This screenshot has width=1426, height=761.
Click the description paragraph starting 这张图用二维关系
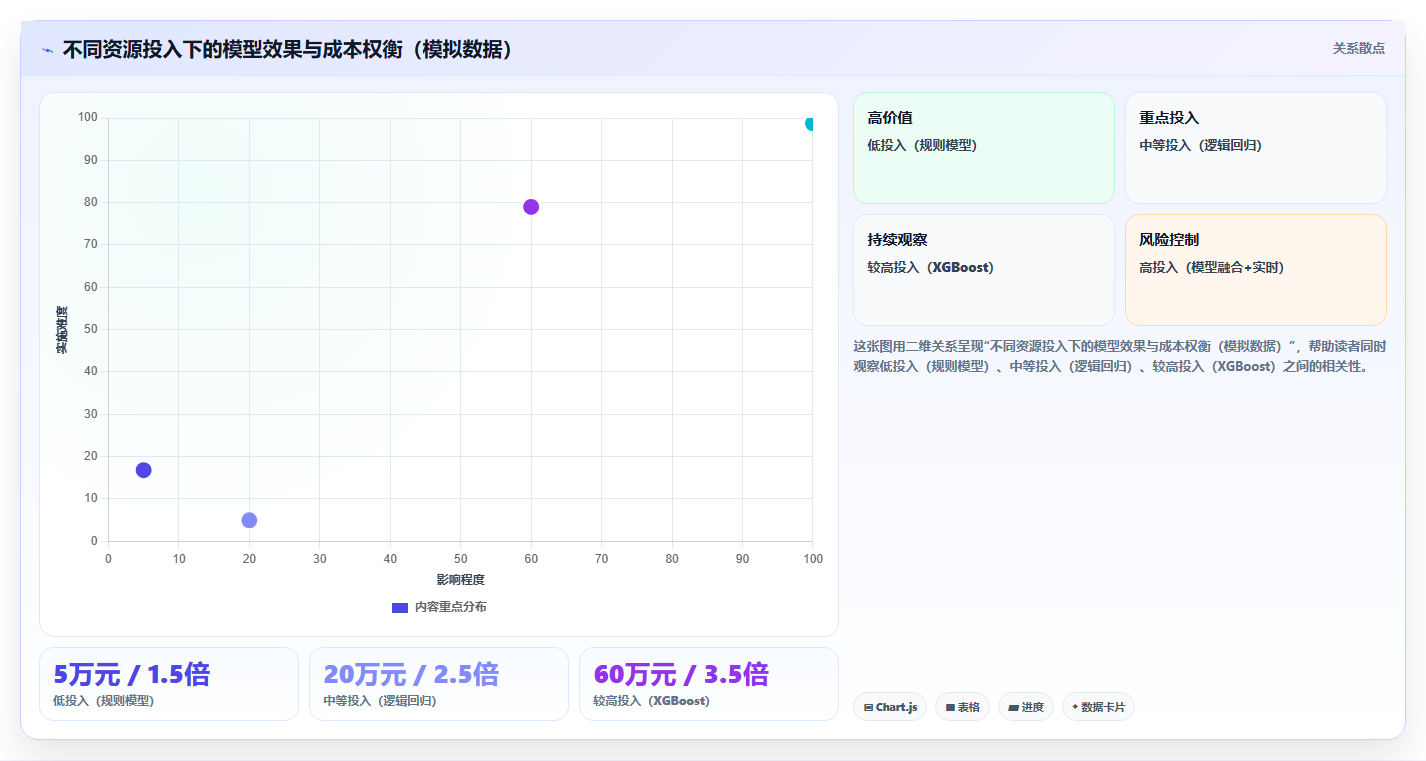click(x=1119, y=356)
